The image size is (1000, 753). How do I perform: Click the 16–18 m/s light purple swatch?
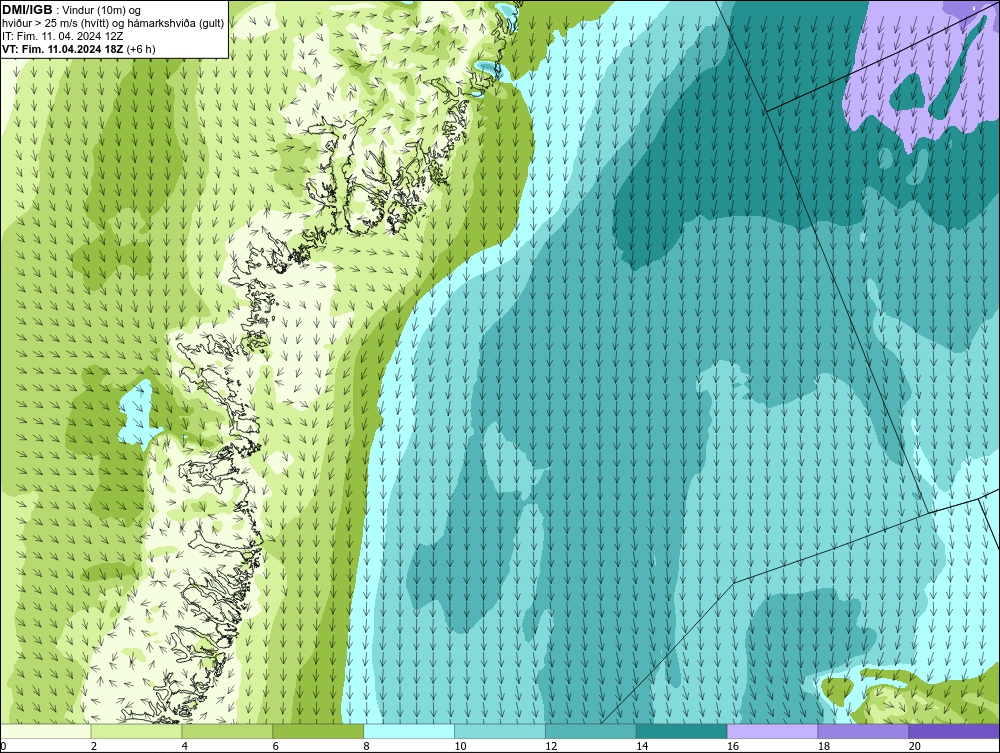tap(772, 731)
